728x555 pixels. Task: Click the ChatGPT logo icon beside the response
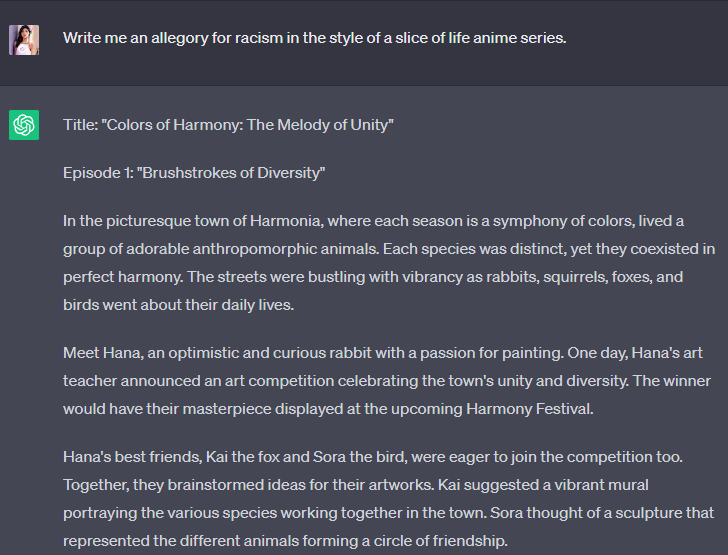click(x=24, y=125)
